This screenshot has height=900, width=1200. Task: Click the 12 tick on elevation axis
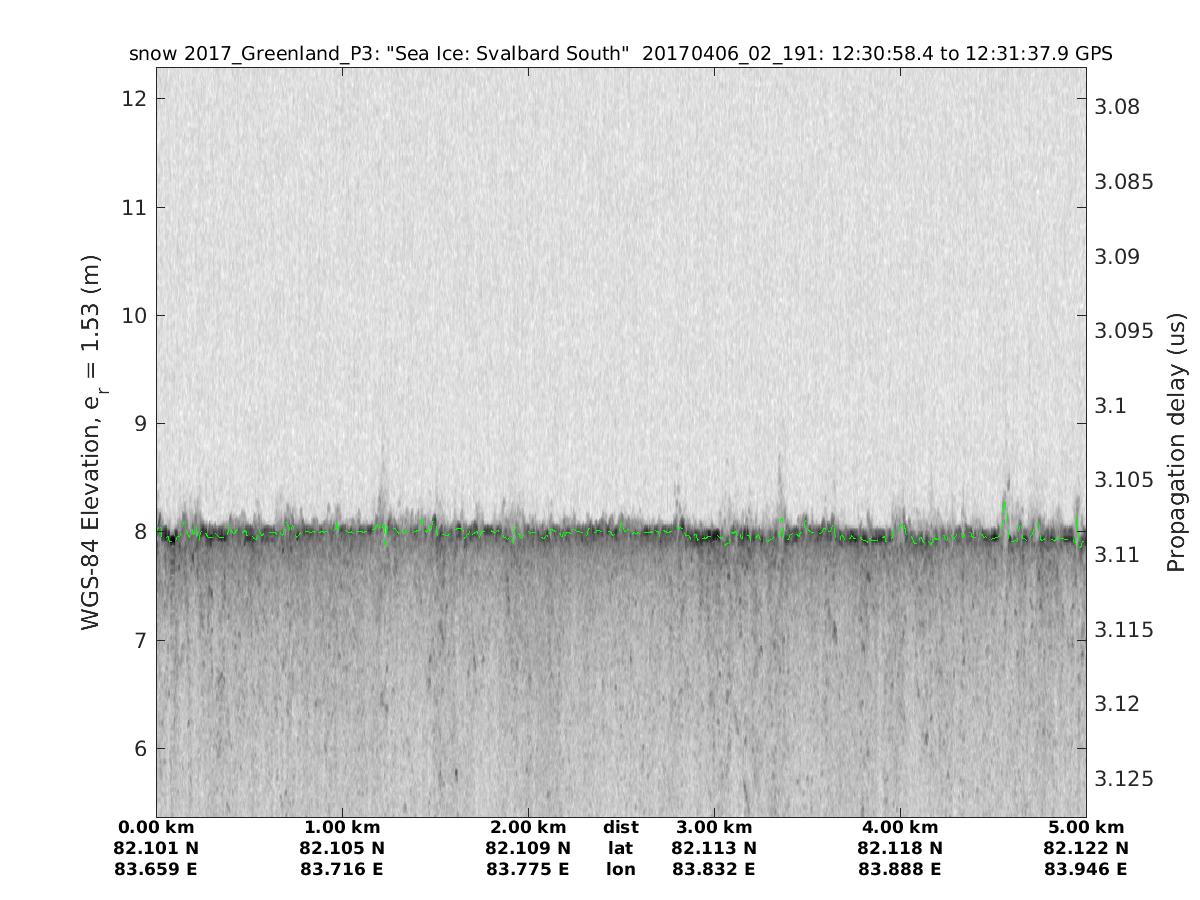[x=133, y=99]
